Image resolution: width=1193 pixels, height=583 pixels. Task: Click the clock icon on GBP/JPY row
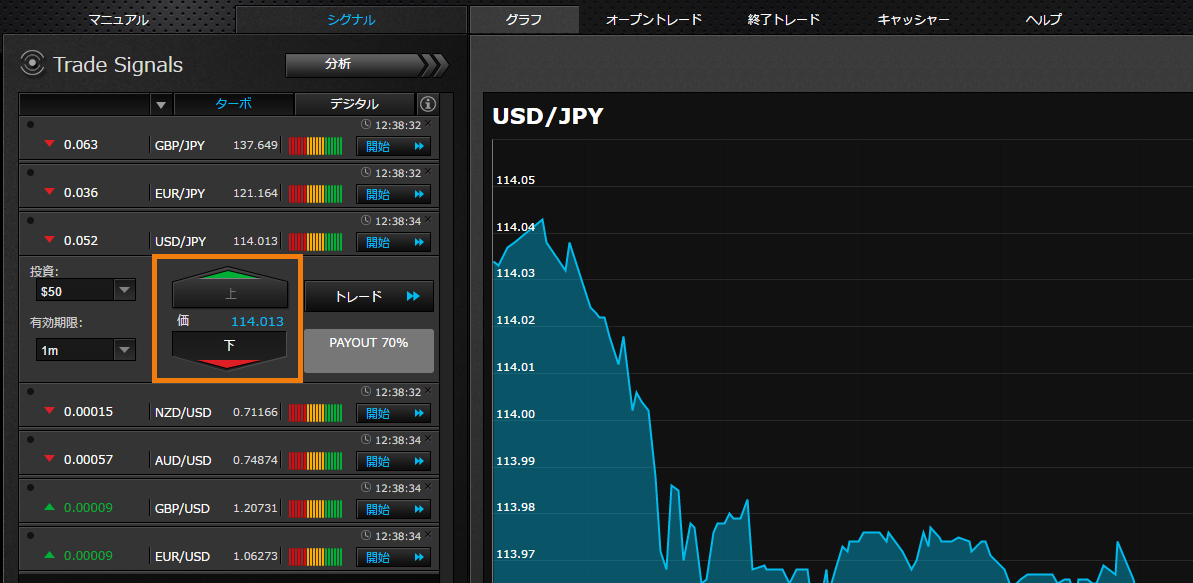(366, 124)
